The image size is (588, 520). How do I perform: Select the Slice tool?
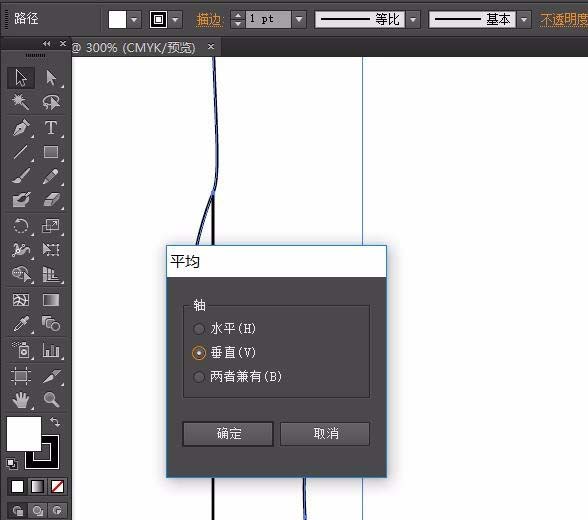click(51, 375)
